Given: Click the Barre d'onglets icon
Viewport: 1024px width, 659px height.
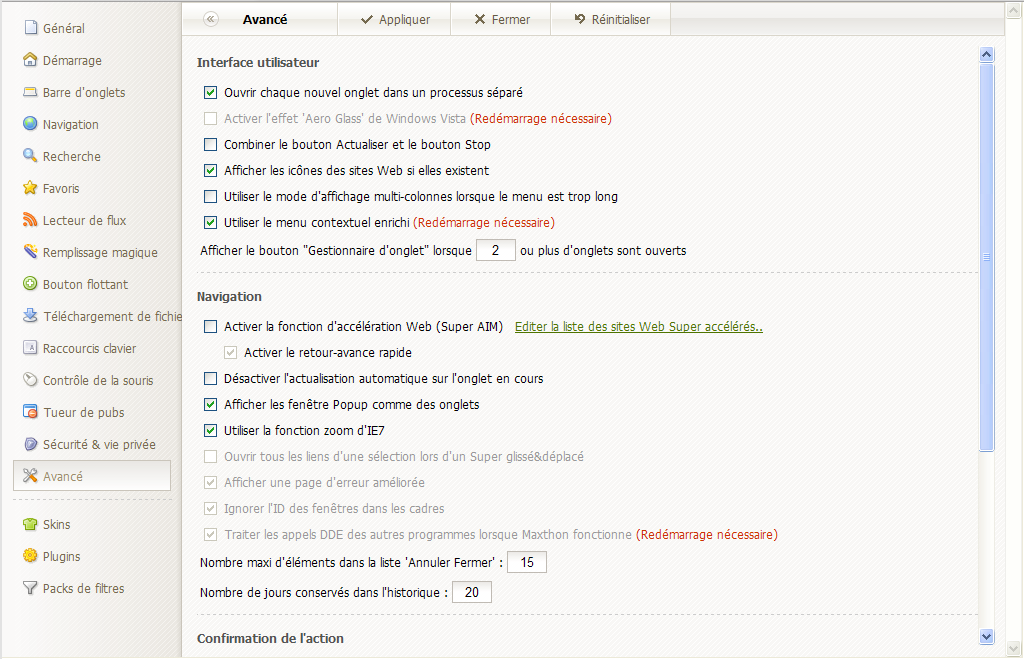Looking at the screenshot, I should click(x=30, y=91).
